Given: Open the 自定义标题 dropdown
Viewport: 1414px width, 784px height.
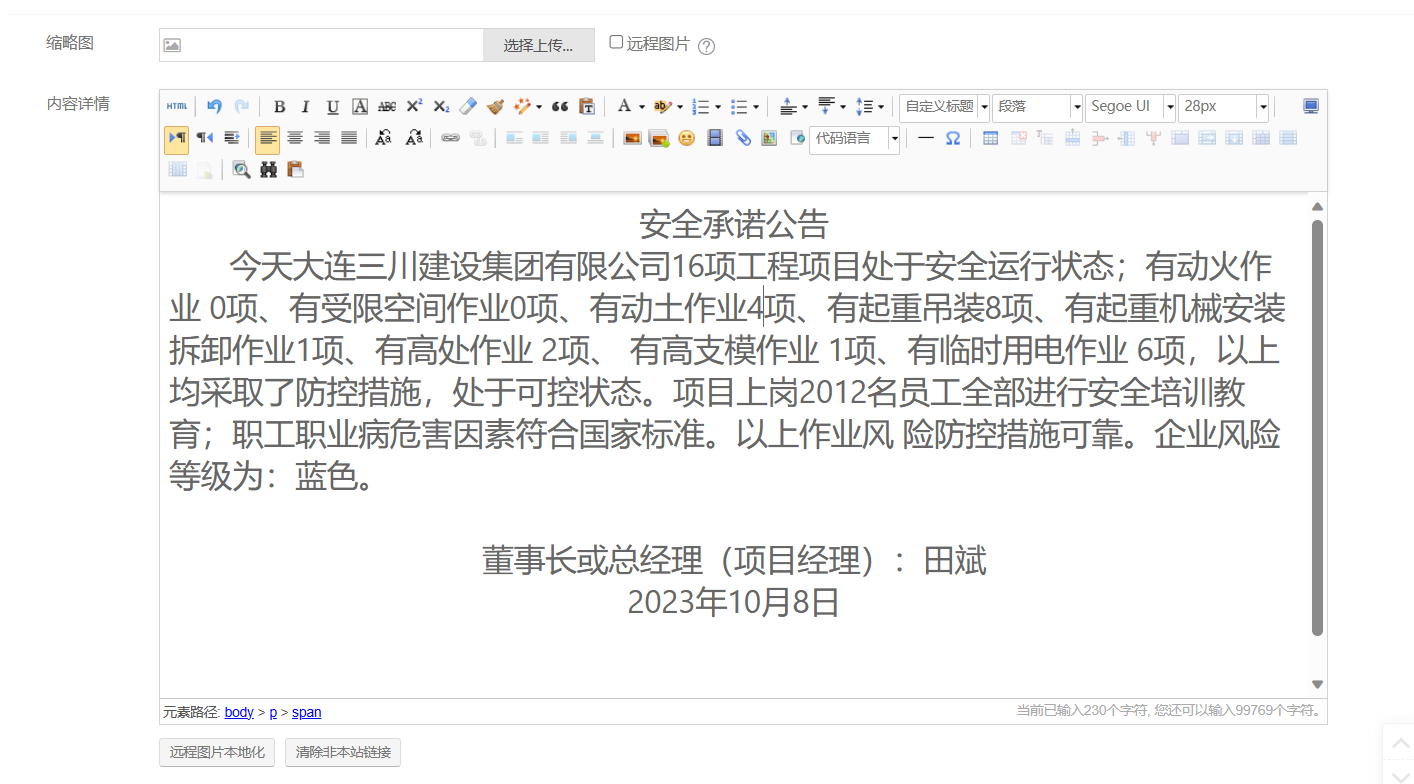Looking at the screenshot, I should [944, 107].
